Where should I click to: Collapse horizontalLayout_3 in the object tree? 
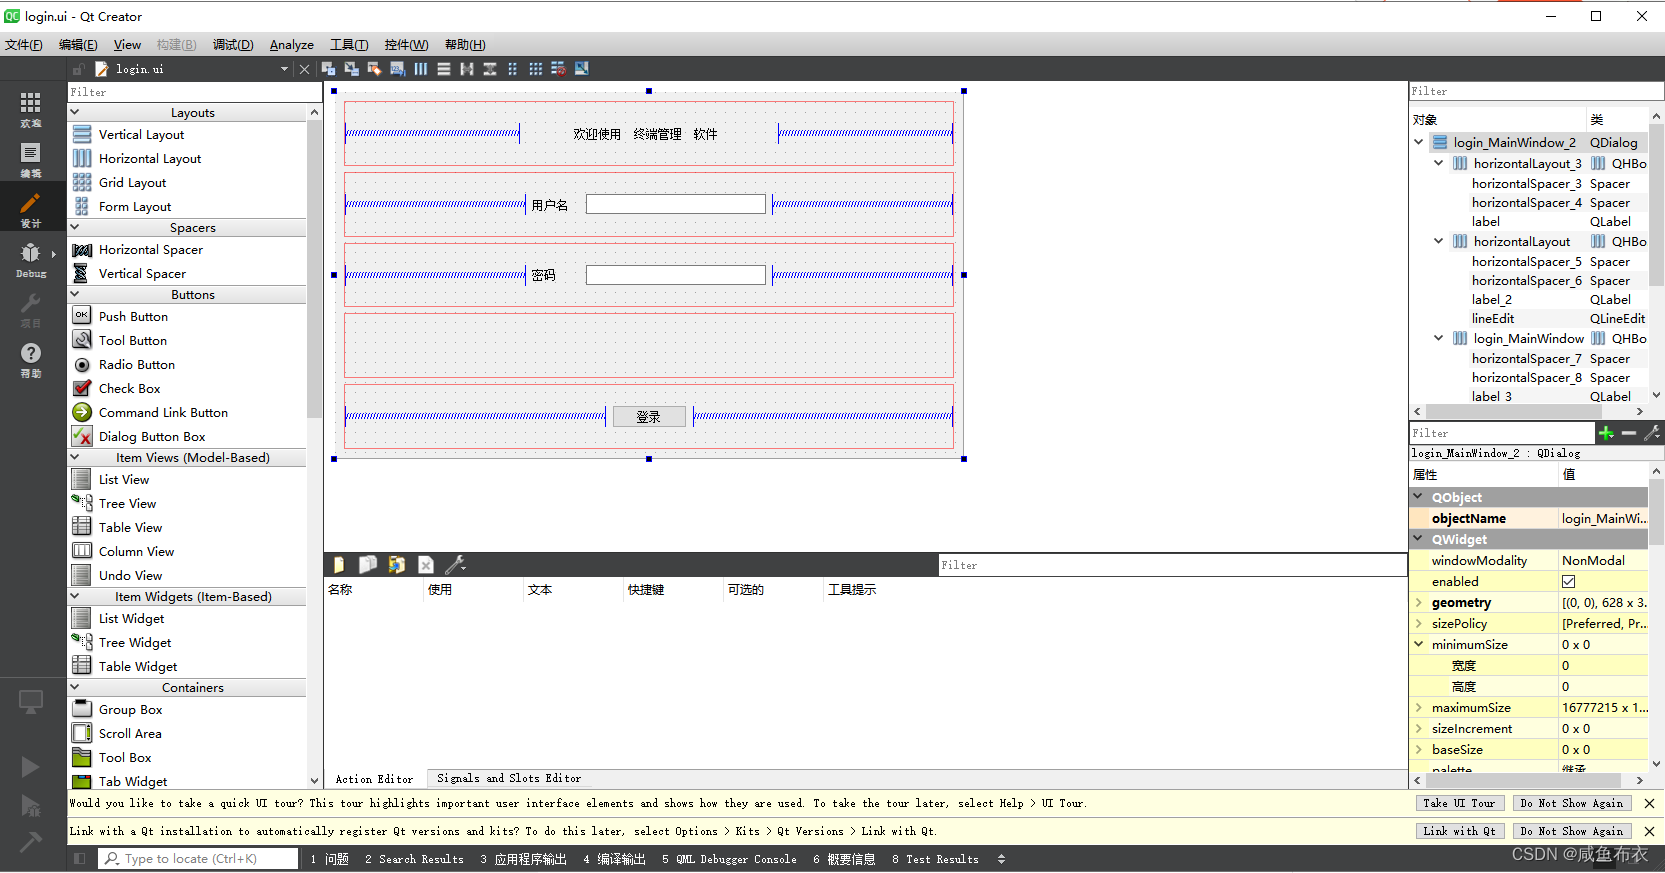[1438, 163]
